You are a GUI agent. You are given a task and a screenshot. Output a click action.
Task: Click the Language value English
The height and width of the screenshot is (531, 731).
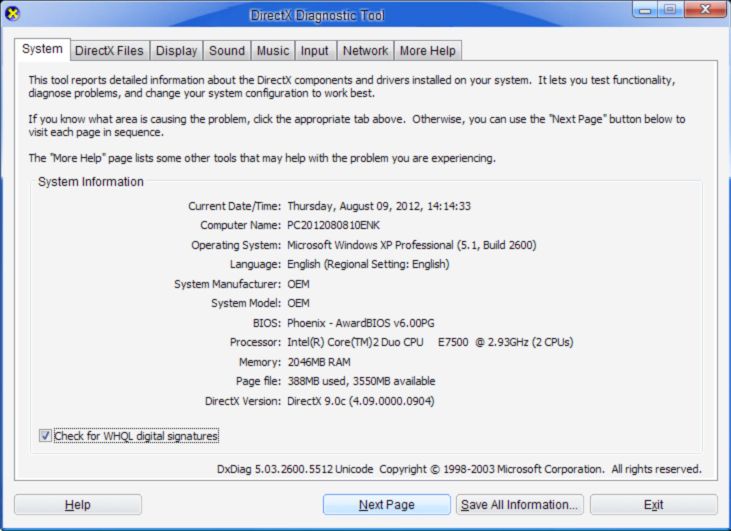[x=368, y=264]
